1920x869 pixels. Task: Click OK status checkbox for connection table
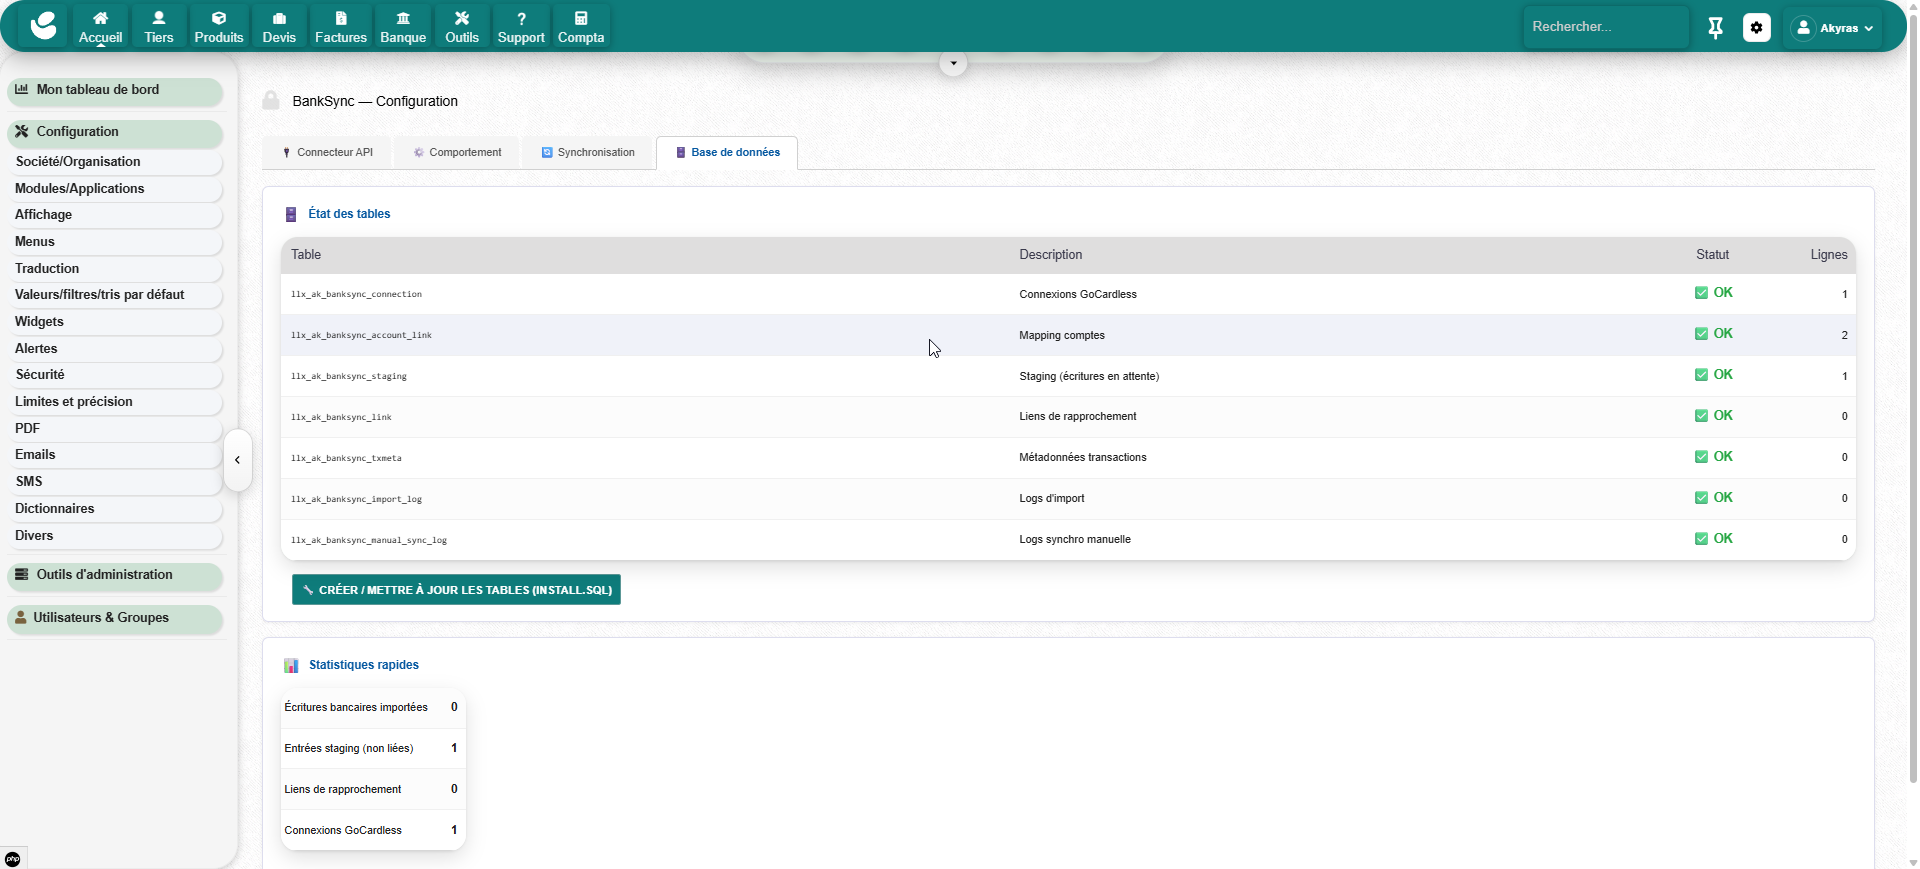(x=1701, y=293)
